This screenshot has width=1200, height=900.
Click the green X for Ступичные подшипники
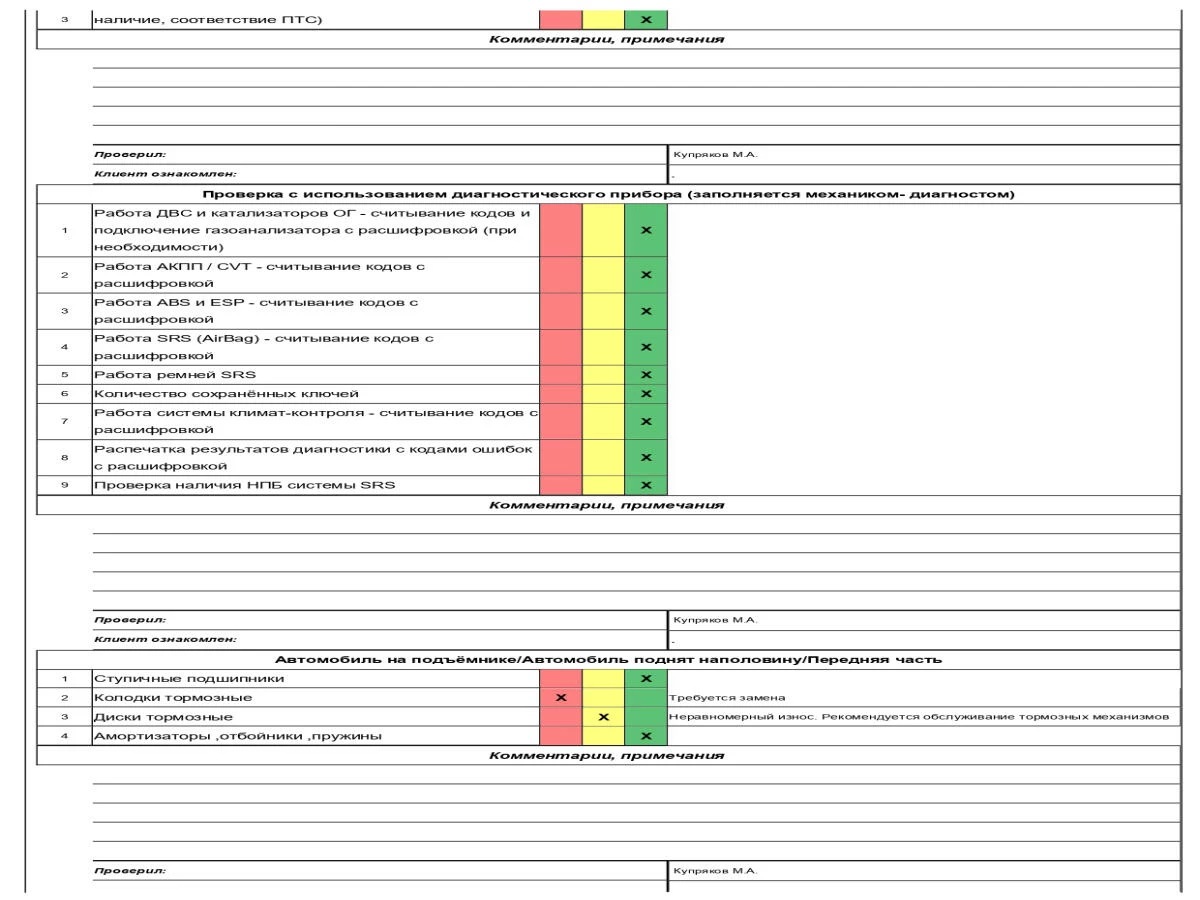pos(645,679)
